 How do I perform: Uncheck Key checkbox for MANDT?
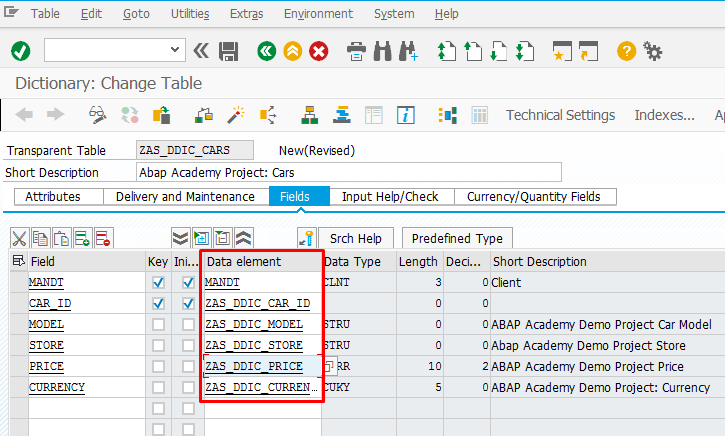tap(158, 282)
